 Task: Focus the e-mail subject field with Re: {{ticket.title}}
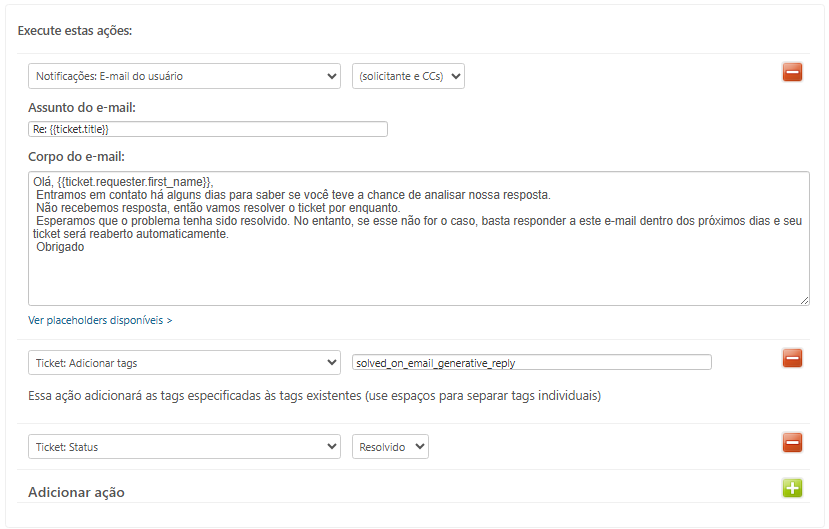[208, 129]
